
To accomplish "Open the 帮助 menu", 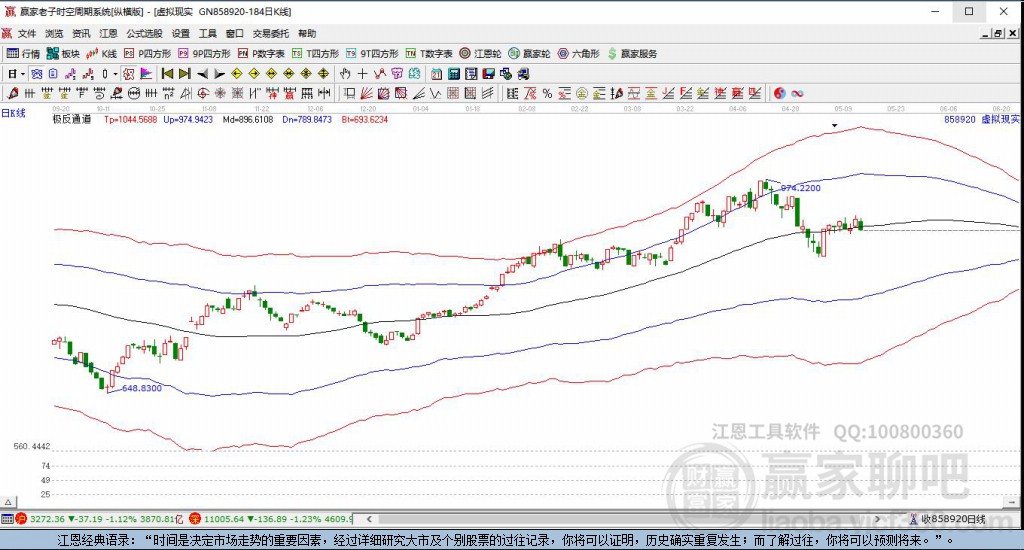I will coord(307,33).
